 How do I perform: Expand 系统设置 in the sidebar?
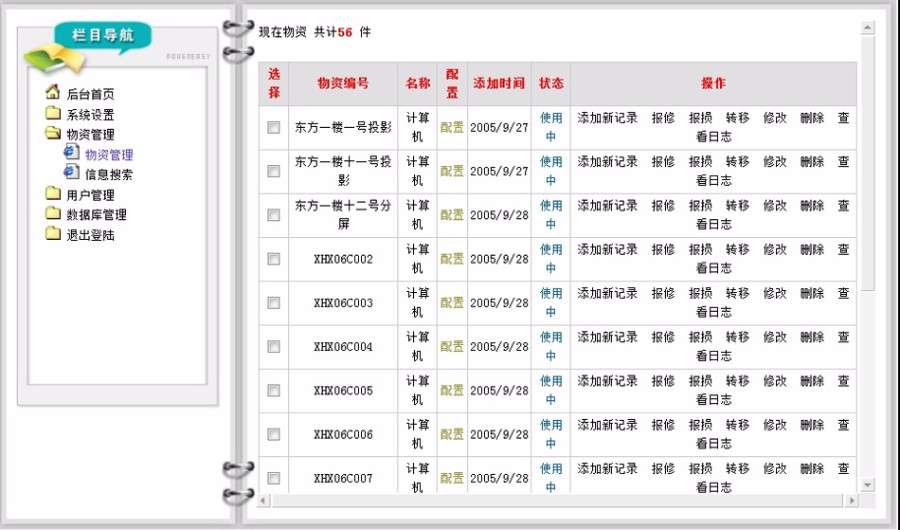tap(91, 115)
